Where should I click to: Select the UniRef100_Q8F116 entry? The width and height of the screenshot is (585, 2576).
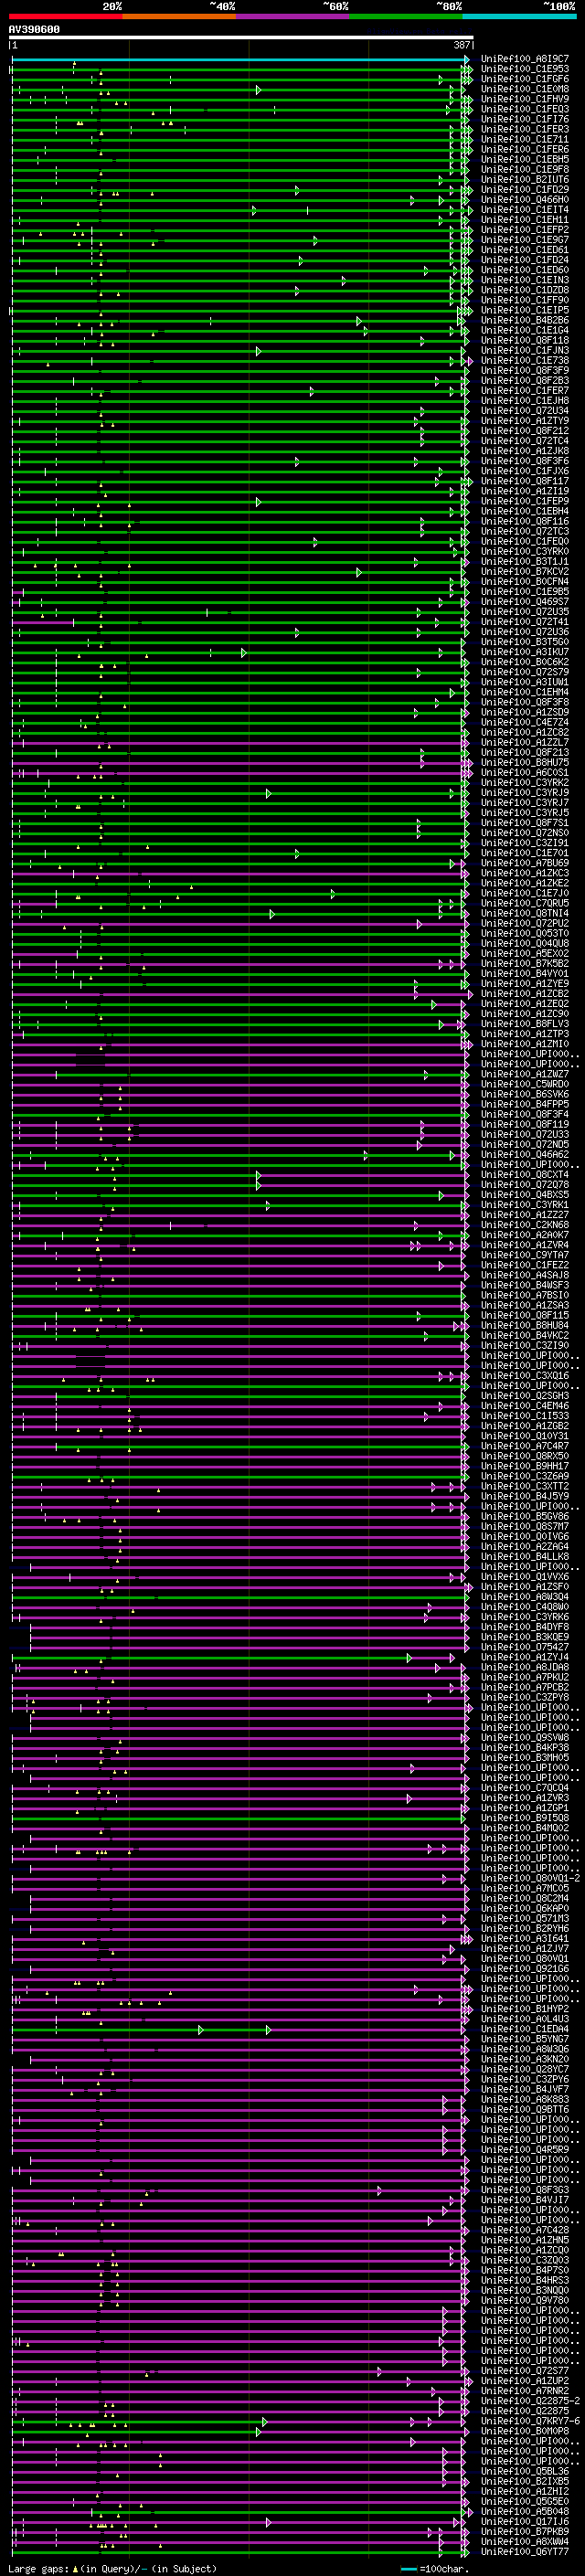(525, 521)
